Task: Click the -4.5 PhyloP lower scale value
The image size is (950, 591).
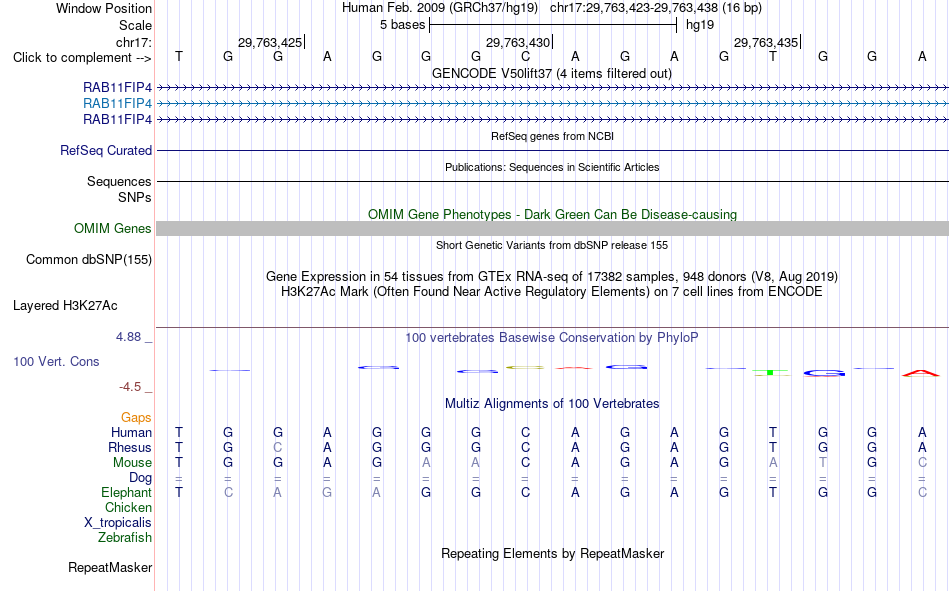Action: pos(130,387)
